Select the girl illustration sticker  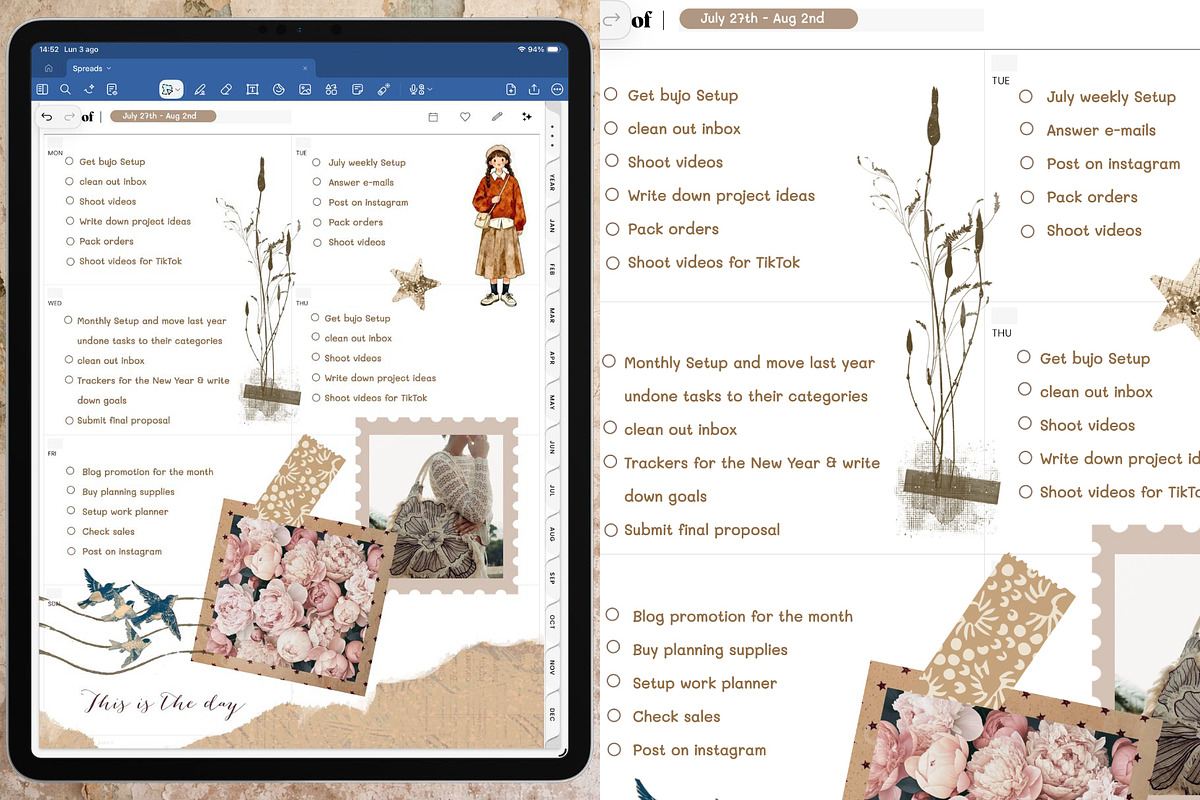coord(497,225)
